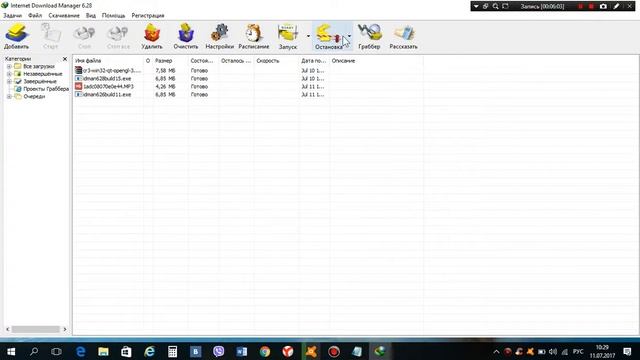Click the greyed Старт resume toolbar icon
This screenshot has width=640, height=360.
pyautogui.click(x=51, y=36)
